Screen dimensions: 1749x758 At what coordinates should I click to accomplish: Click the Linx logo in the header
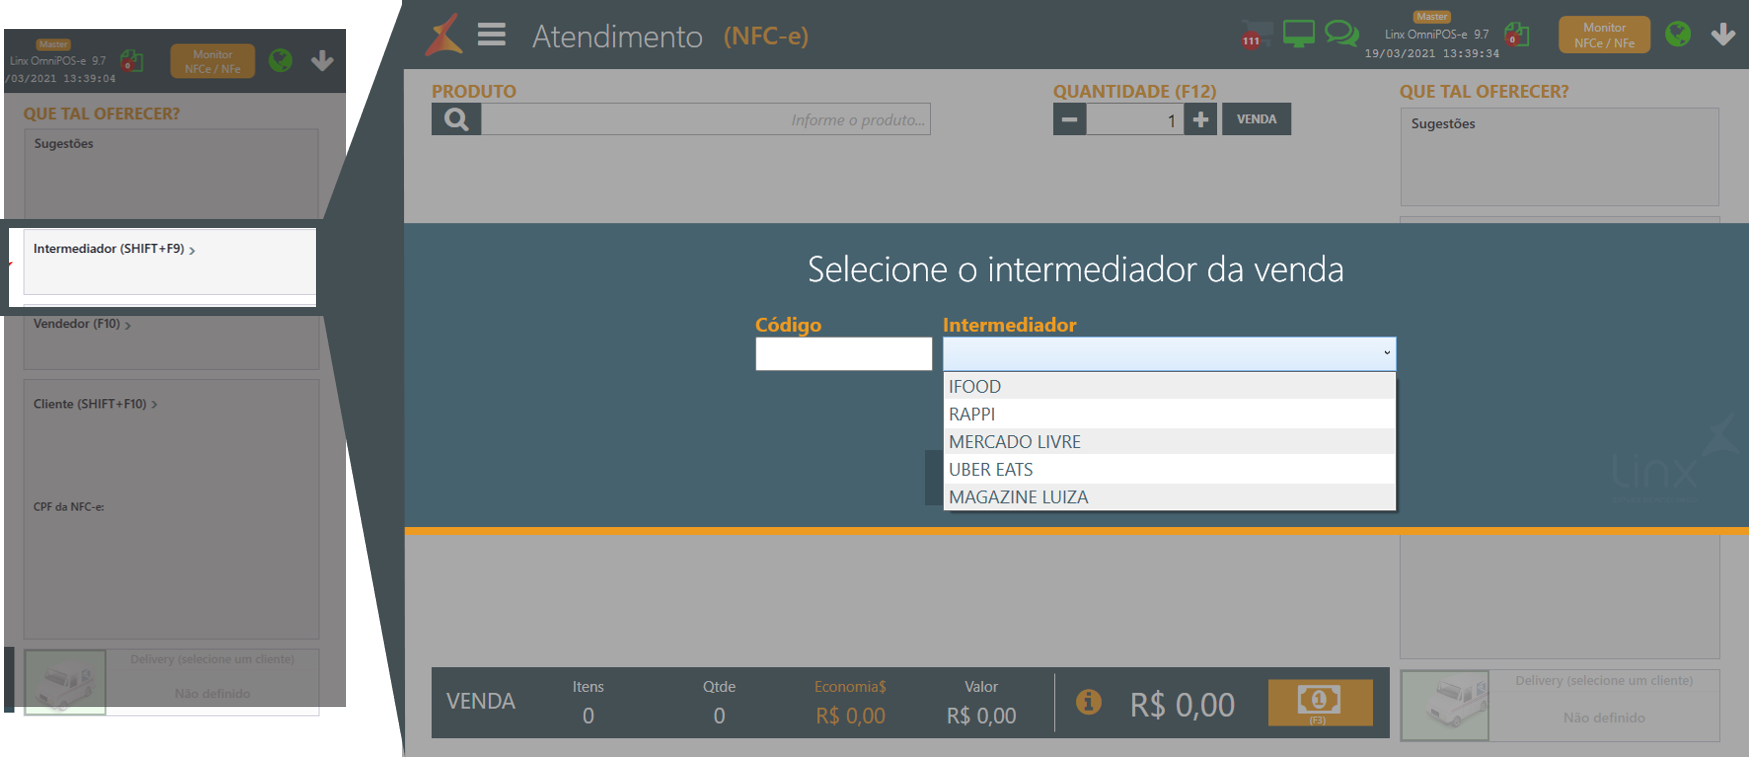click(444, 35)
